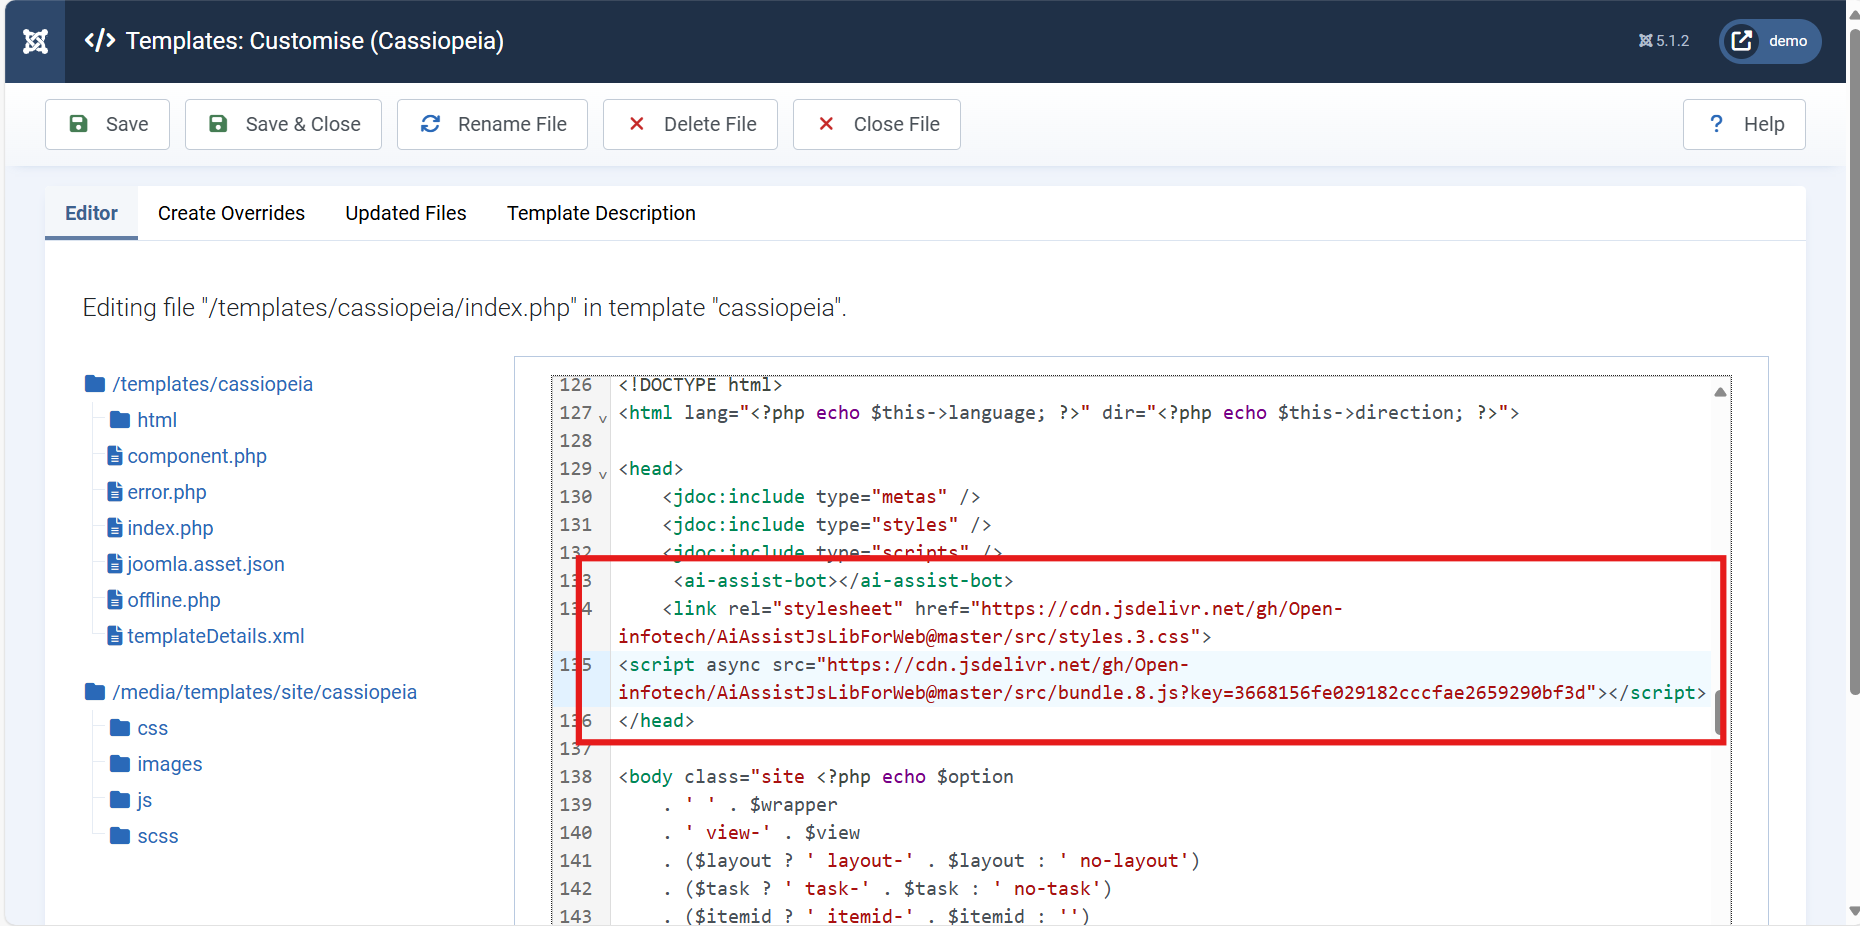Viewport: 1860px width, 926px height.
Task: Open the css folder
Action: pyautogui.click(x=153, y=728)
